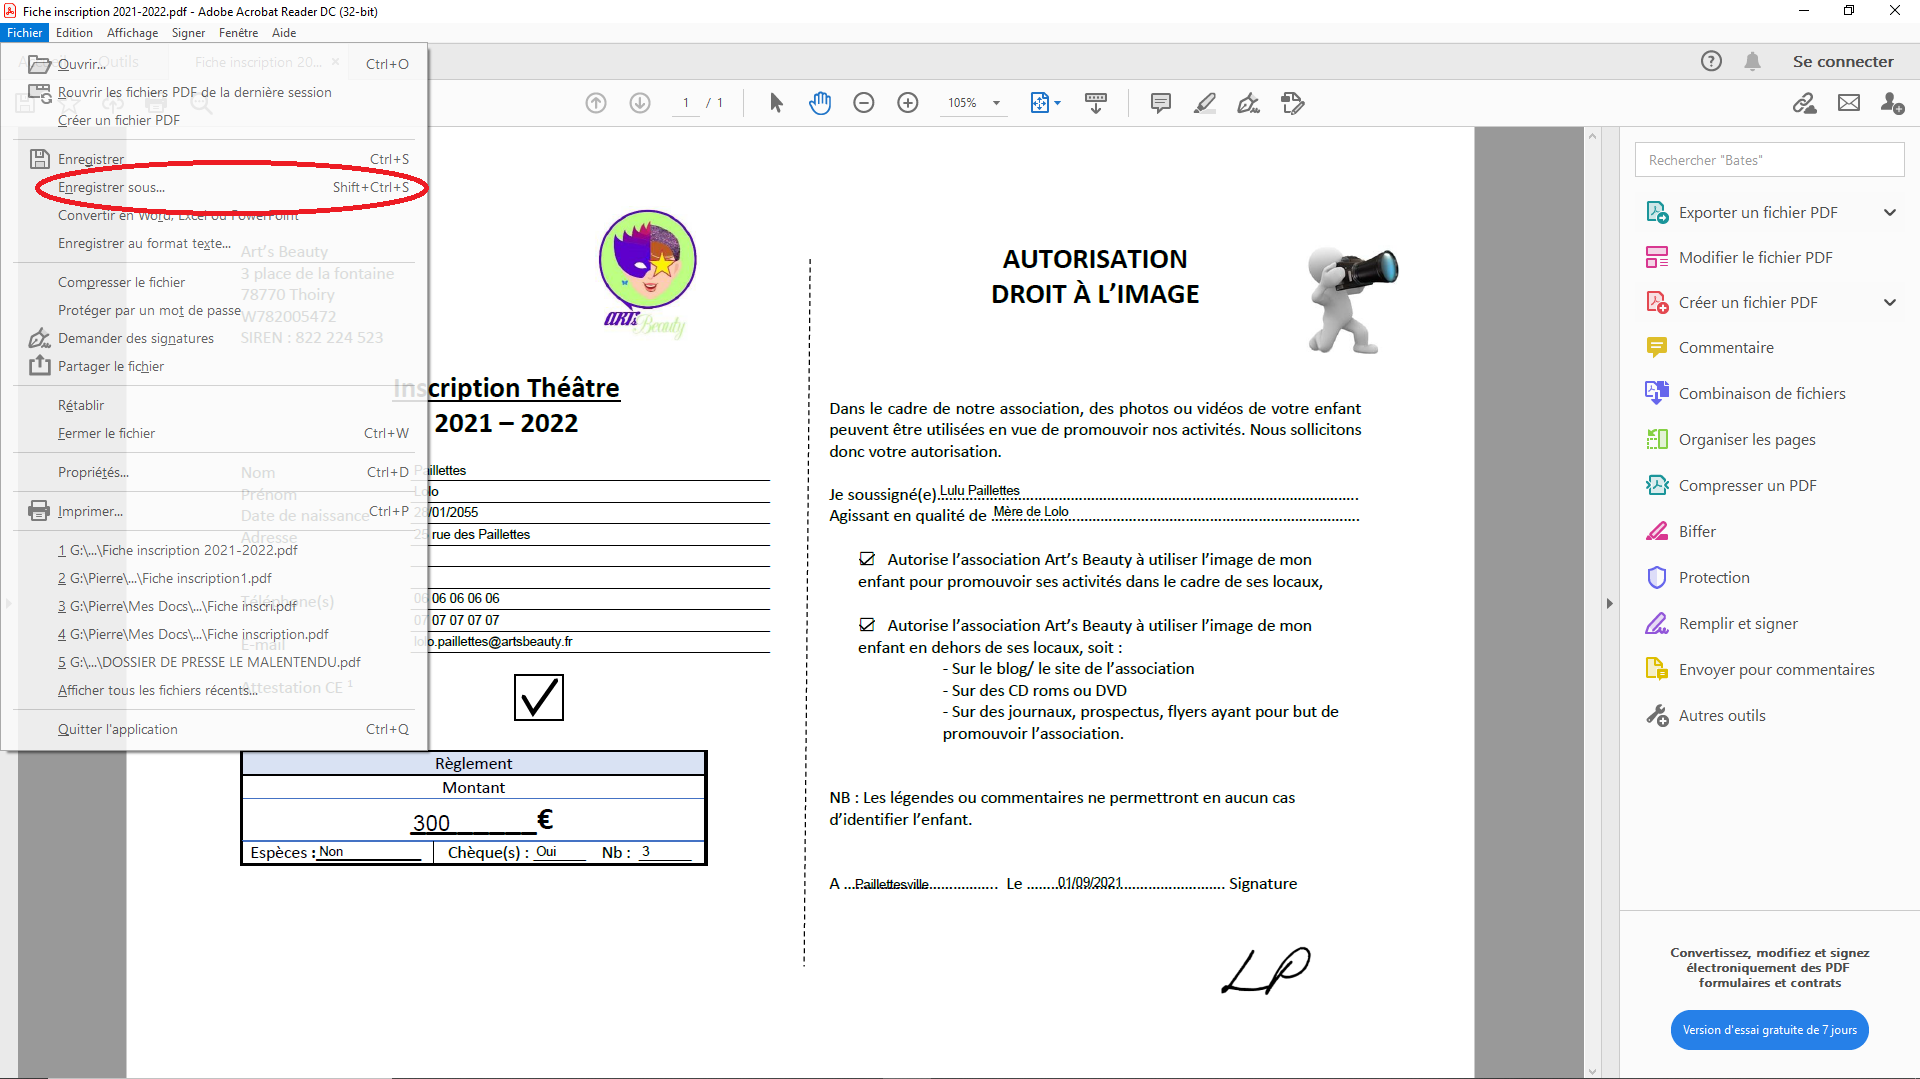
Task: Collapse the right tools pane arrow
Action: click(x=1609, y=603)
